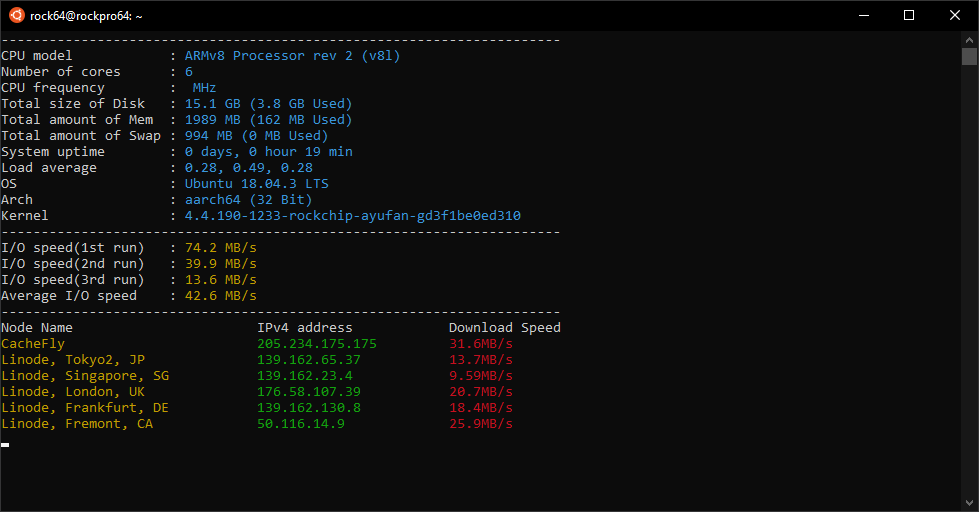979x512 pixels.
Task: Click the Linode, Tokyo2, JP entry
Action: (73, 360)
